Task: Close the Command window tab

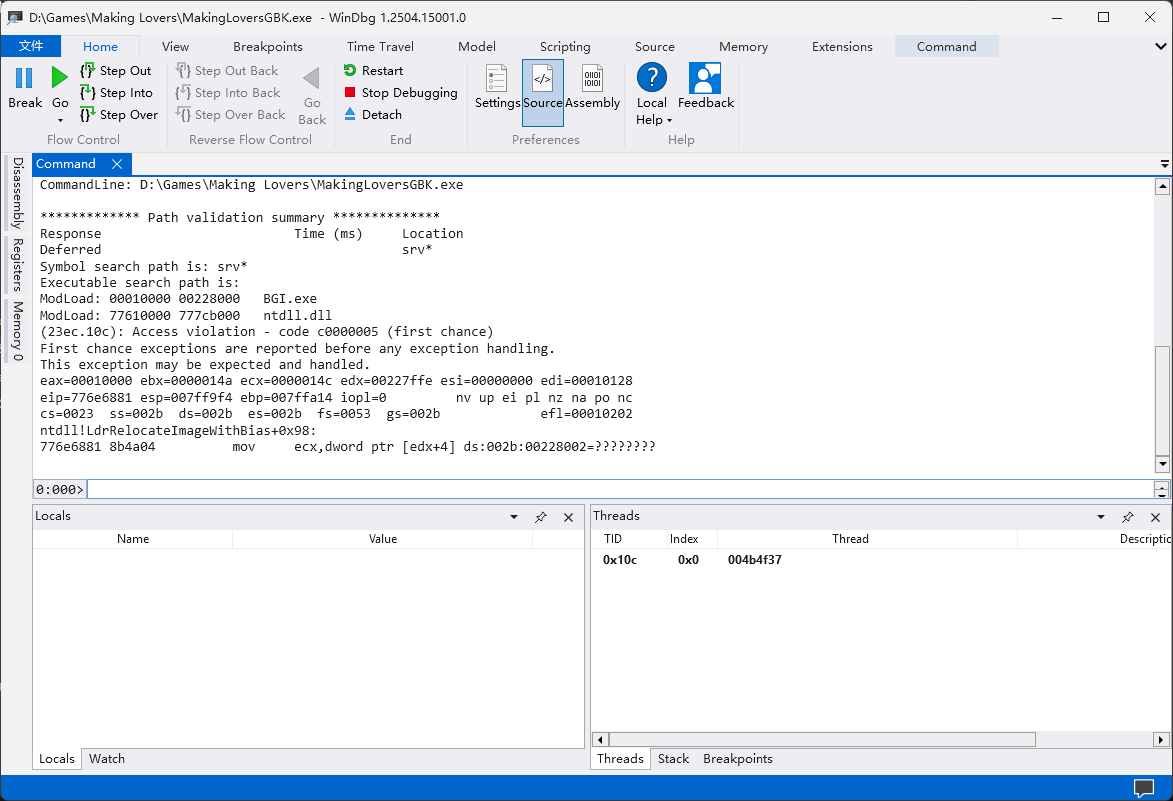Action: pyautogui.click(x=117, y=164)
